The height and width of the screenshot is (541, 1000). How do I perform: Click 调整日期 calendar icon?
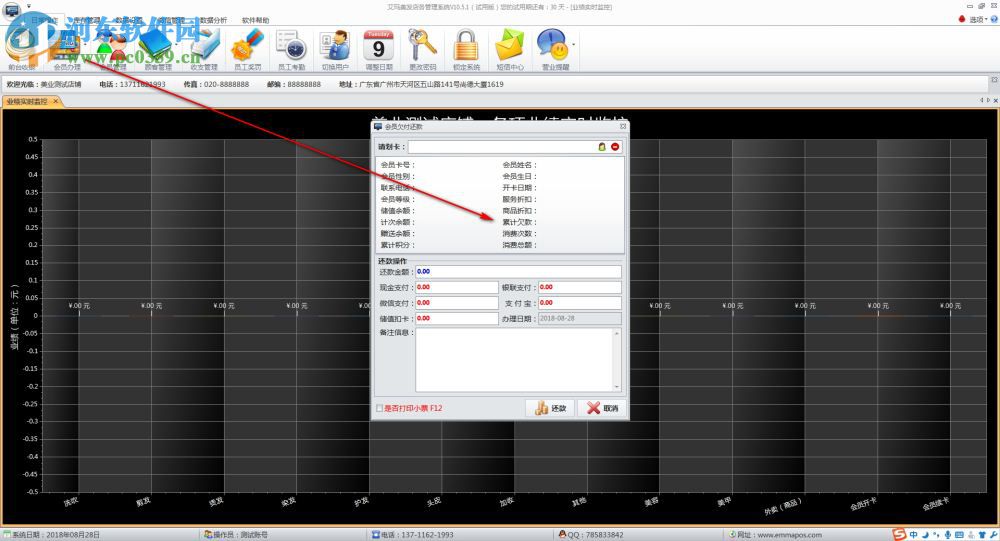click(x=379, y=50)
